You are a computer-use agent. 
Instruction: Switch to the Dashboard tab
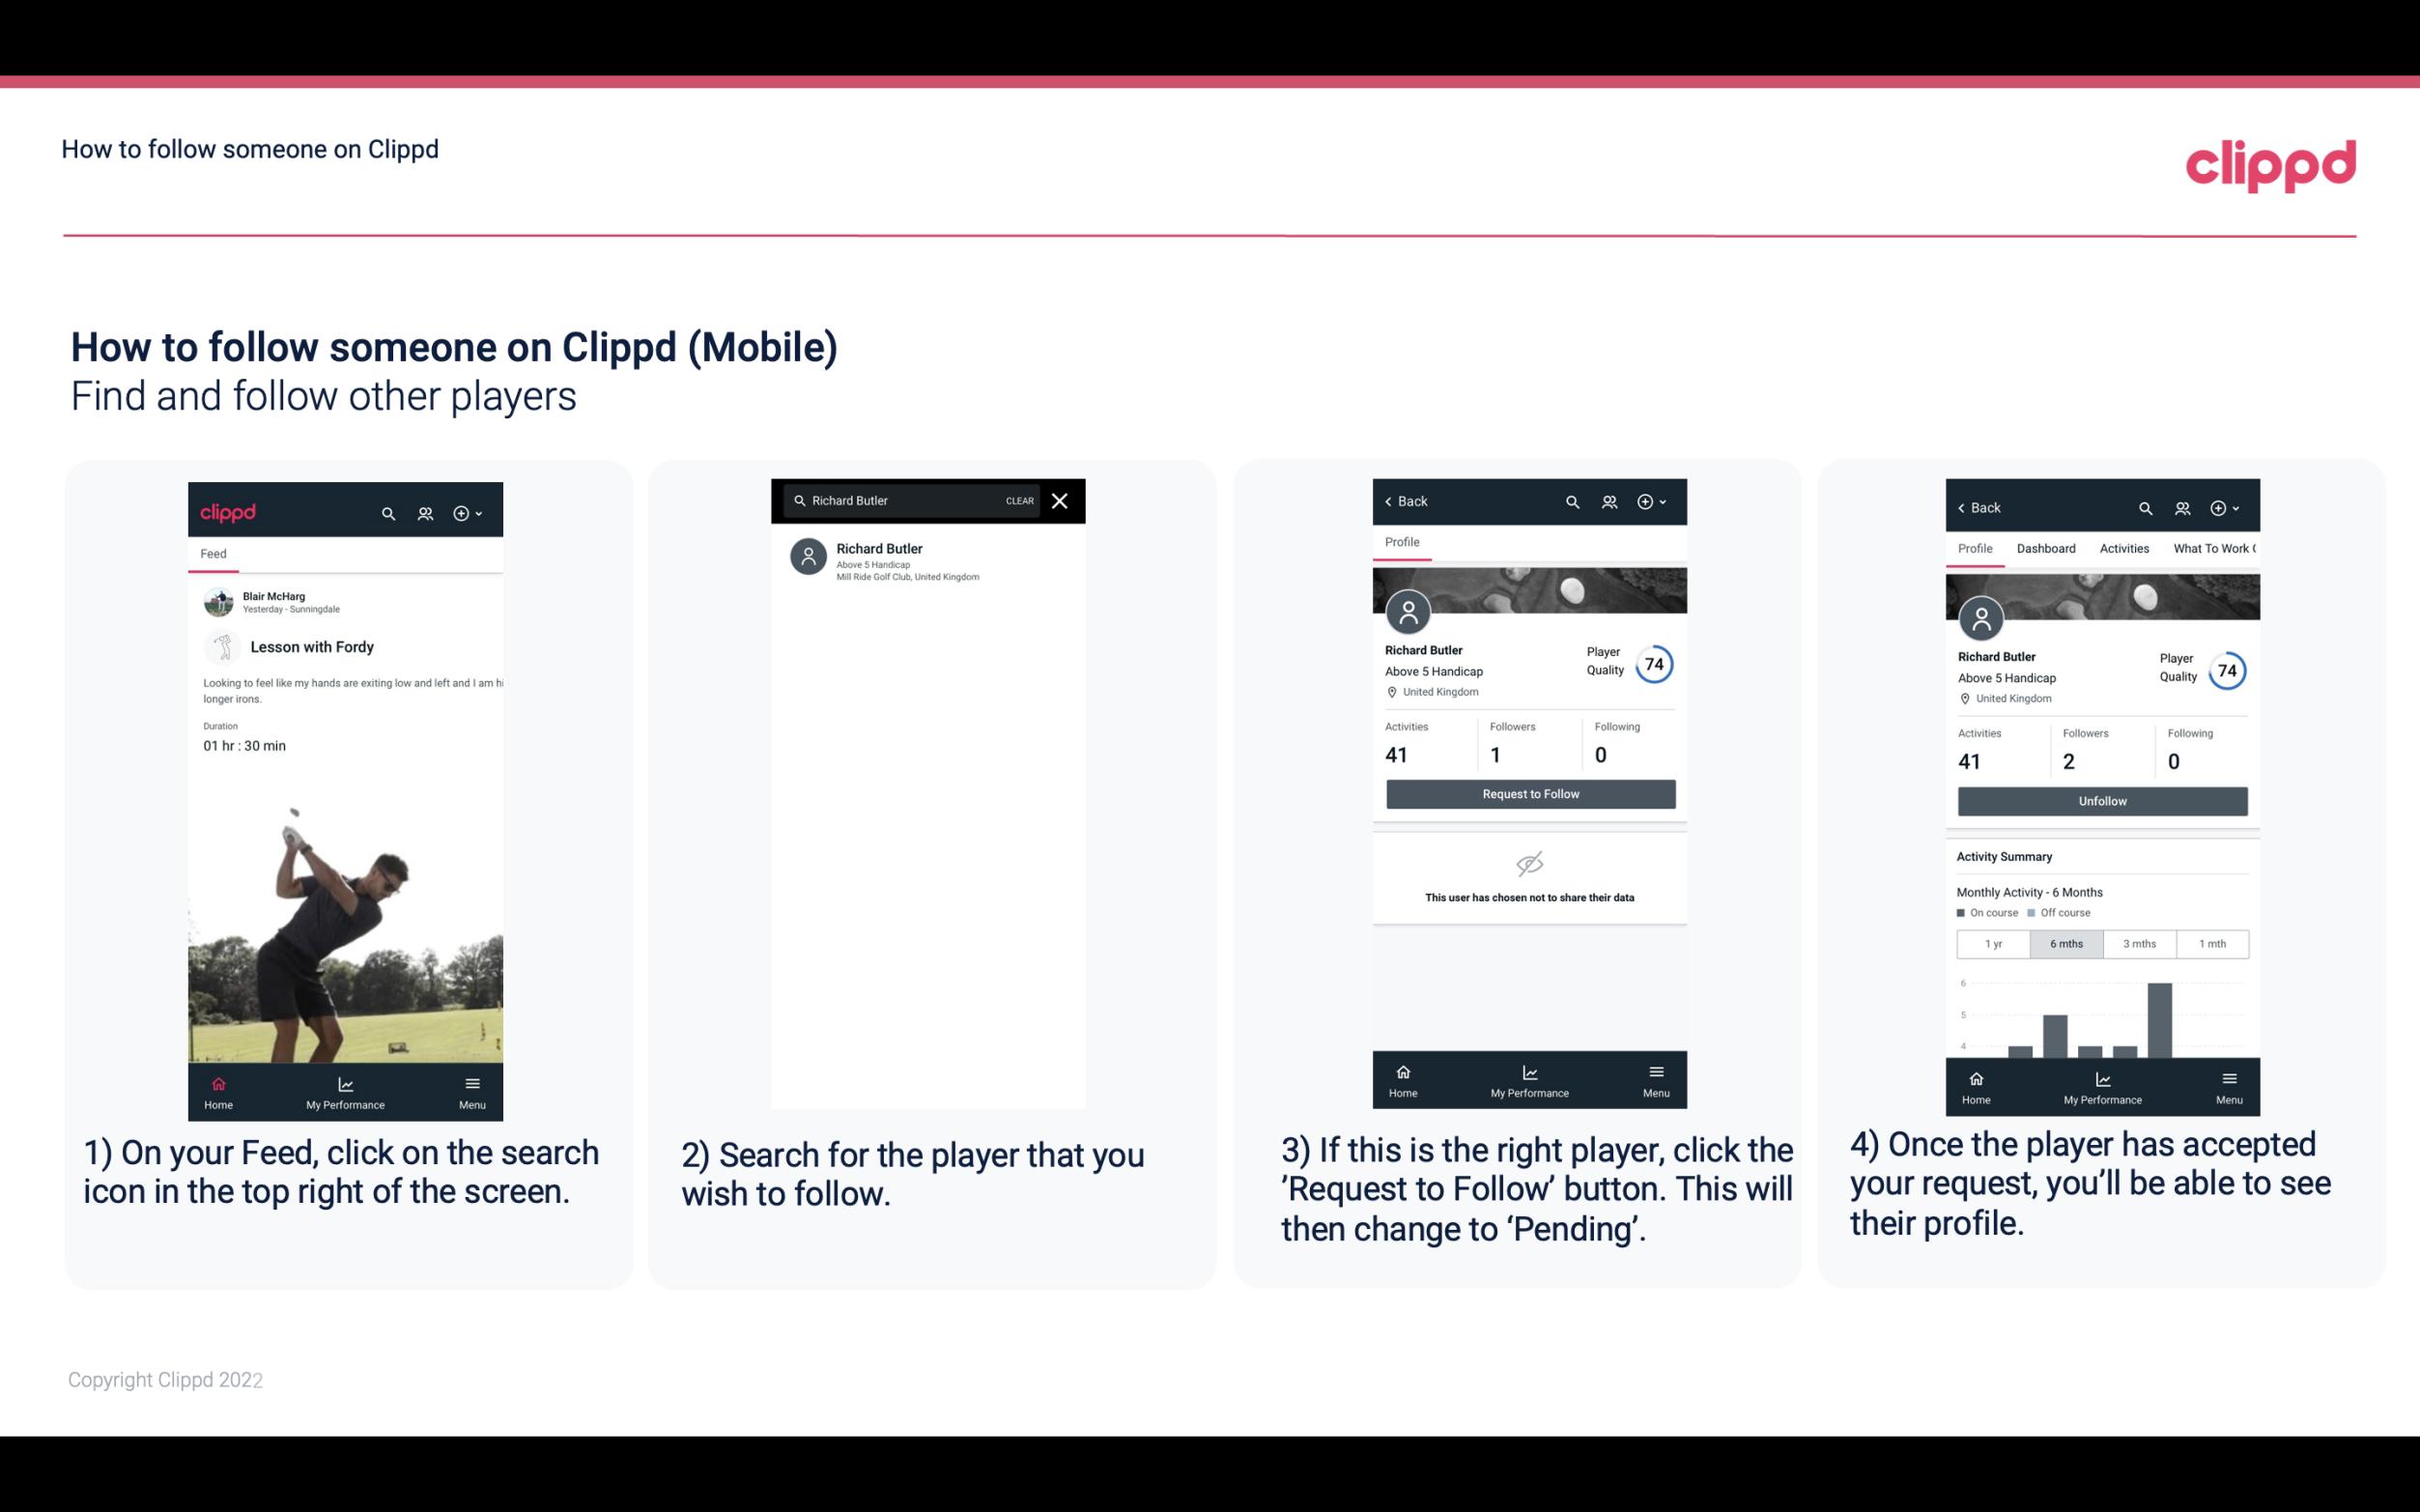(2047, 547)
